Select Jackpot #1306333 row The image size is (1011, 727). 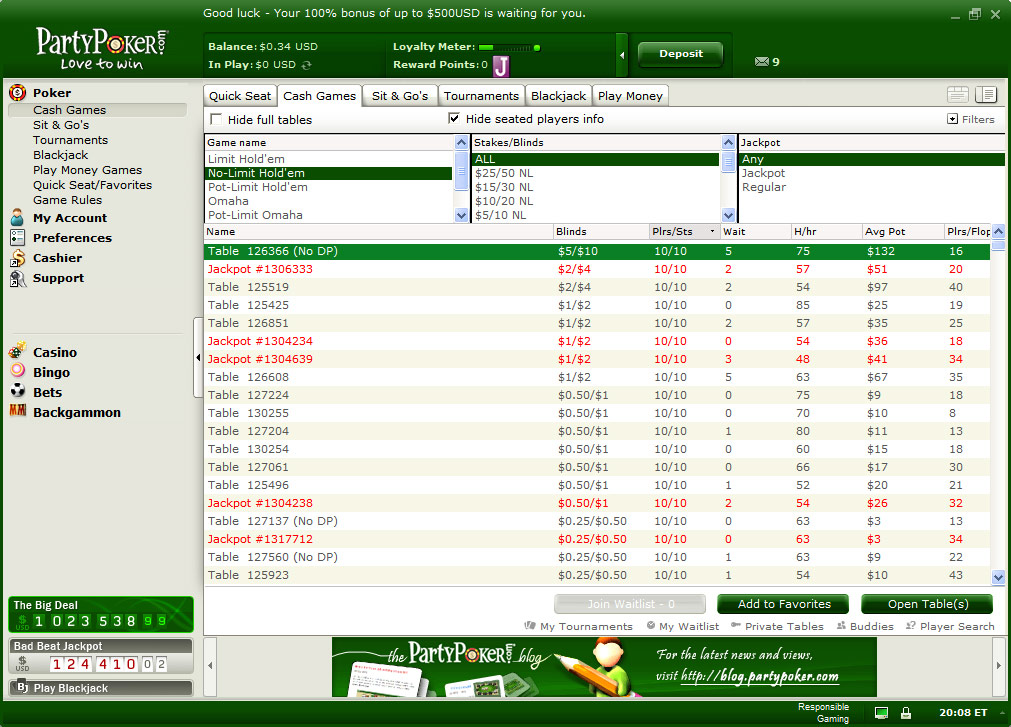point(597,269)
